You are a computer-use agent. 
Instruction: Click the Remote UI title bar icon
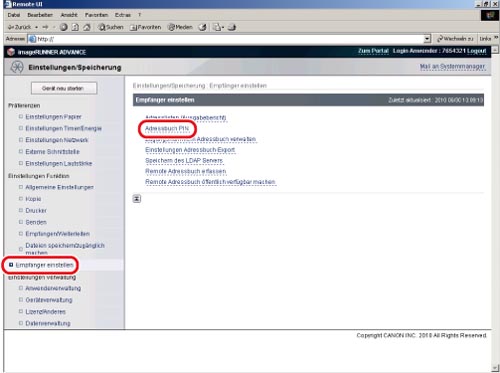click(x=8, y=4)
